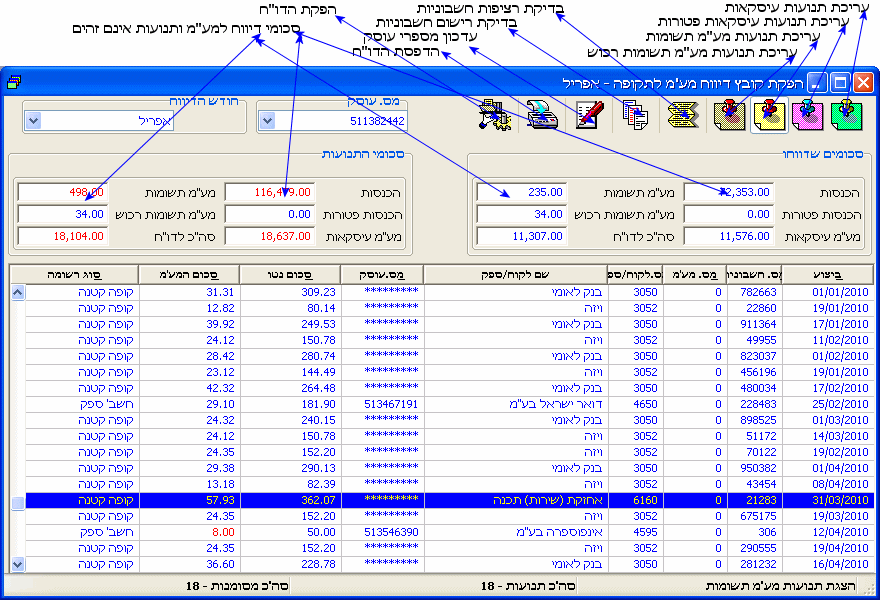This screenshot has height=600, width=880.
Task: Click VAT amount 42.32
Action: [220, 388]
